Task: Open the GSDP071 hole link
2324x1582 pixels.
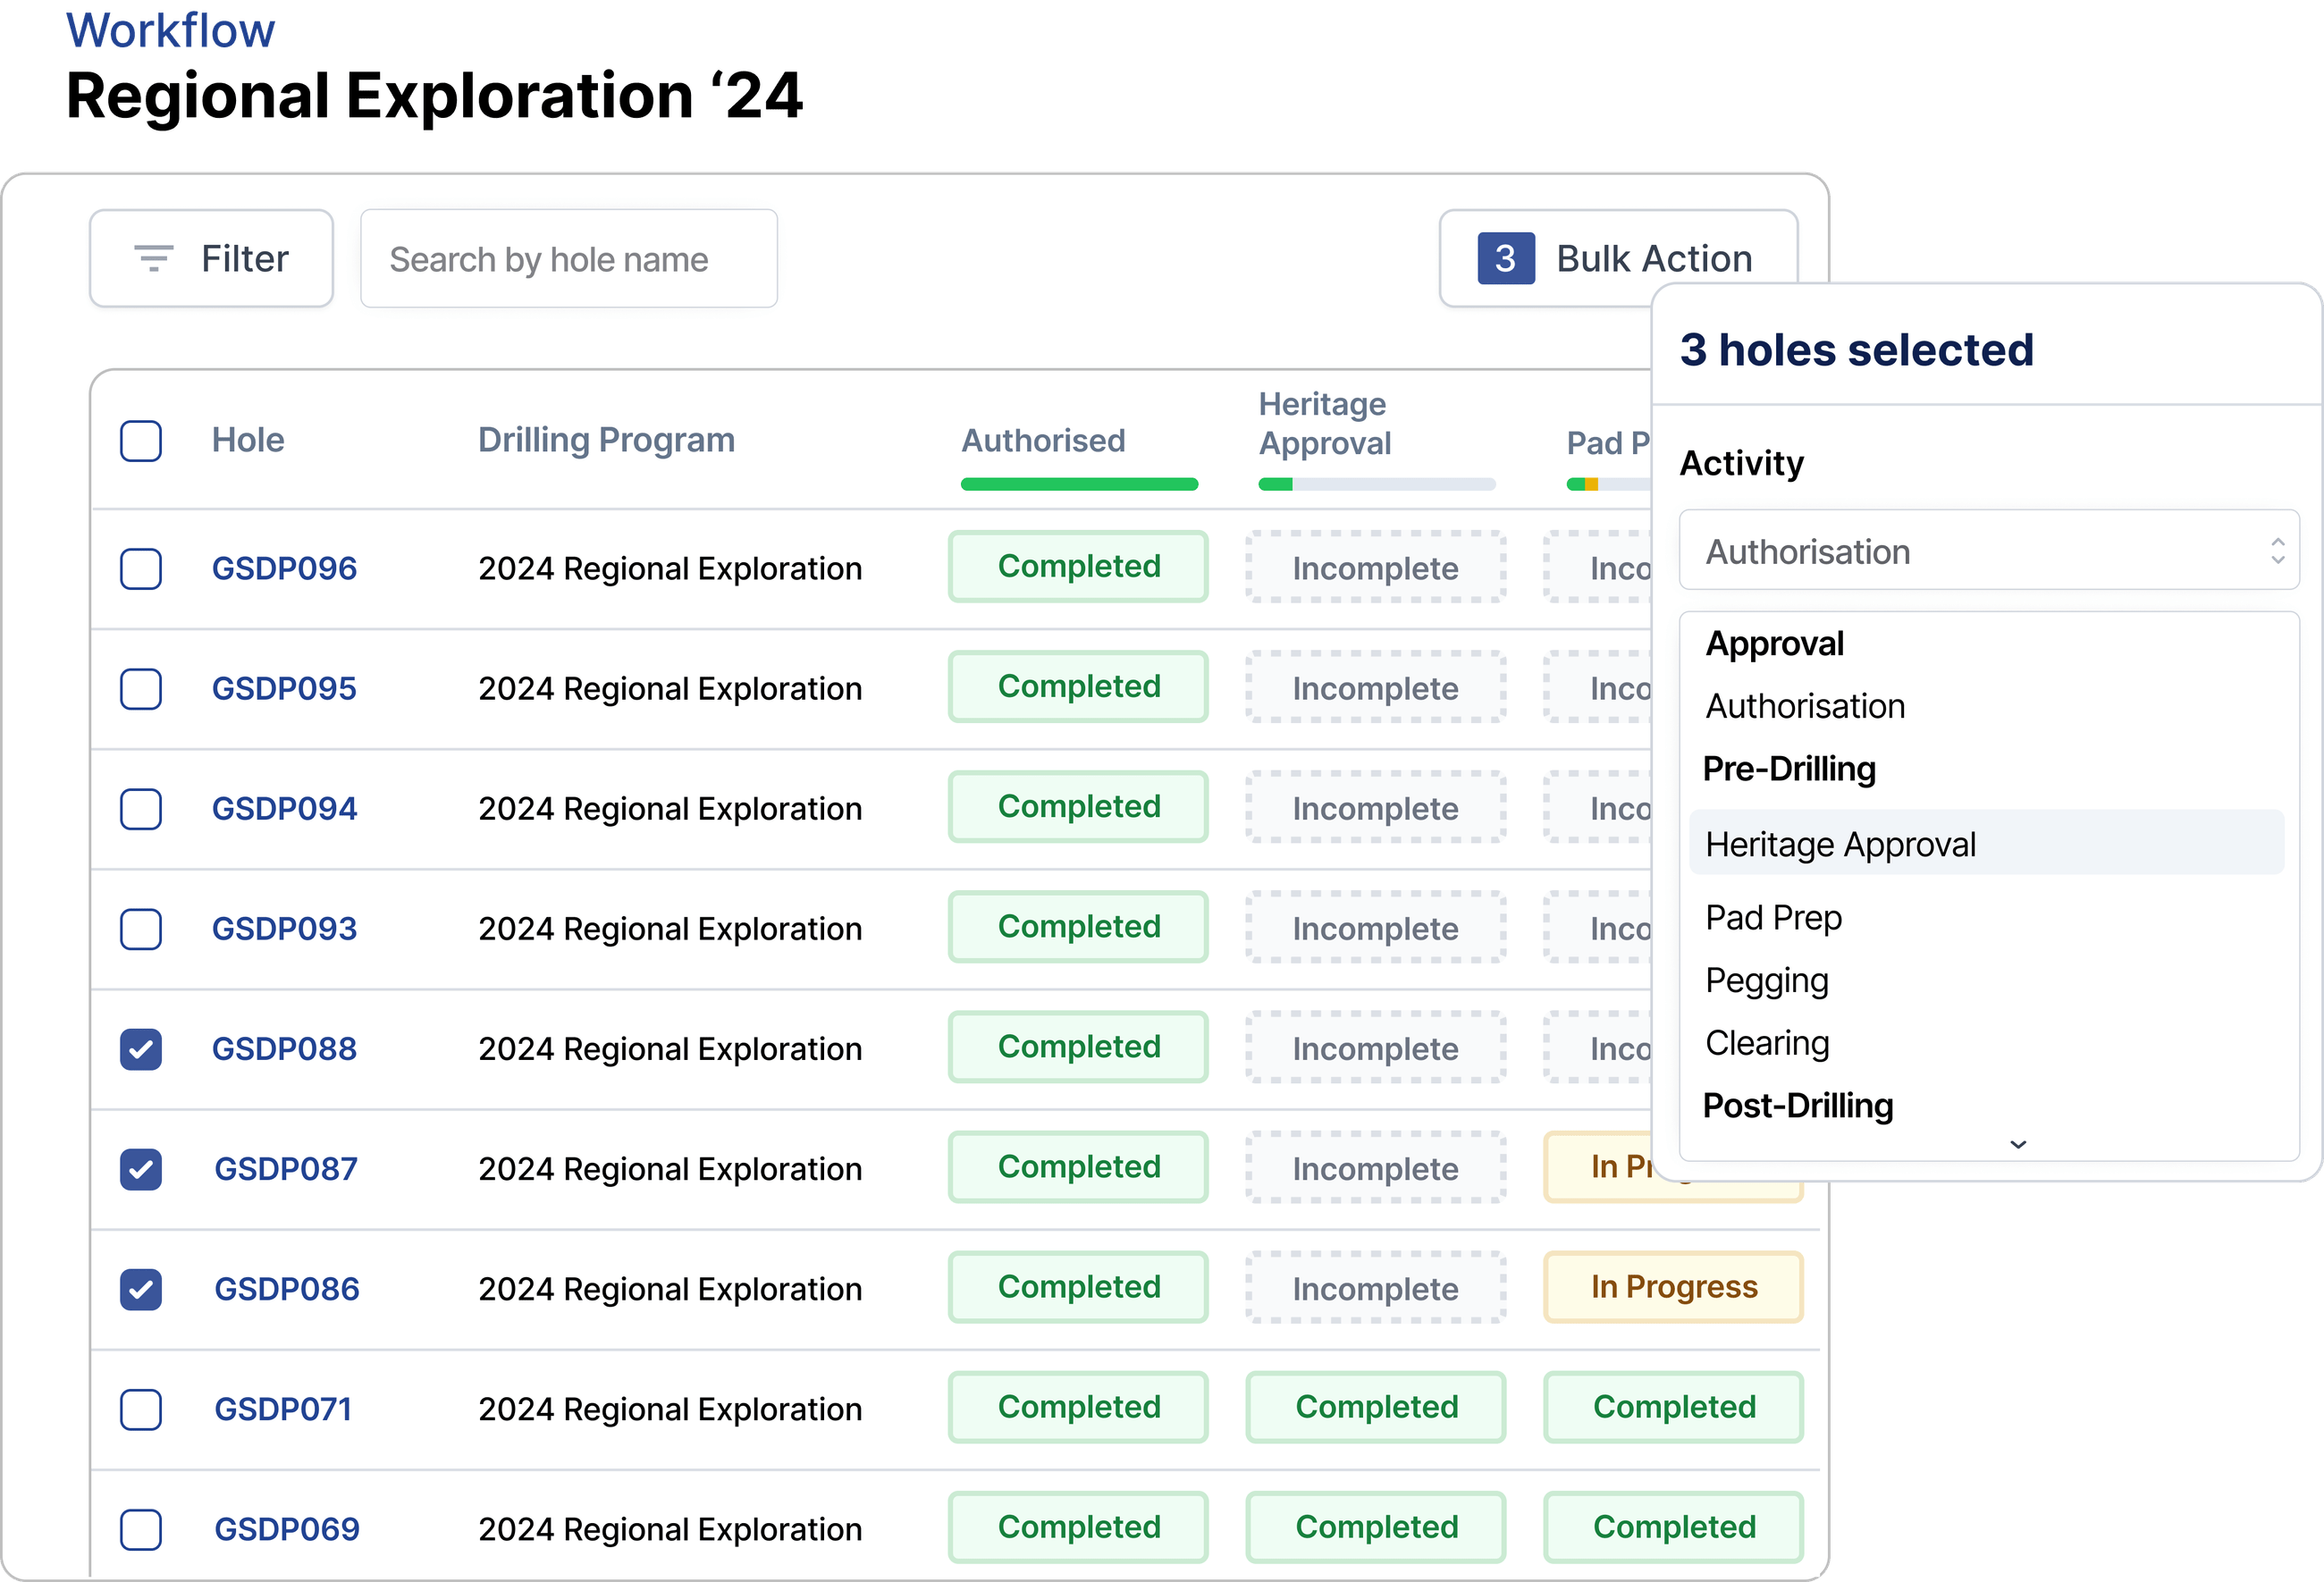Action: tap(283, 1409)
